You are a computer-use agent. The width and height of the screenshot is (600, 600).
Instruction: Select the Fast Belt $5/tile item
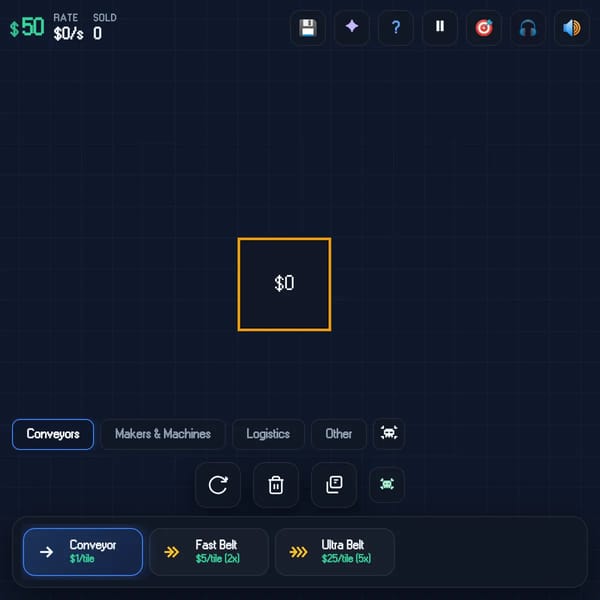pyautogui.click(x=209, y=551)
